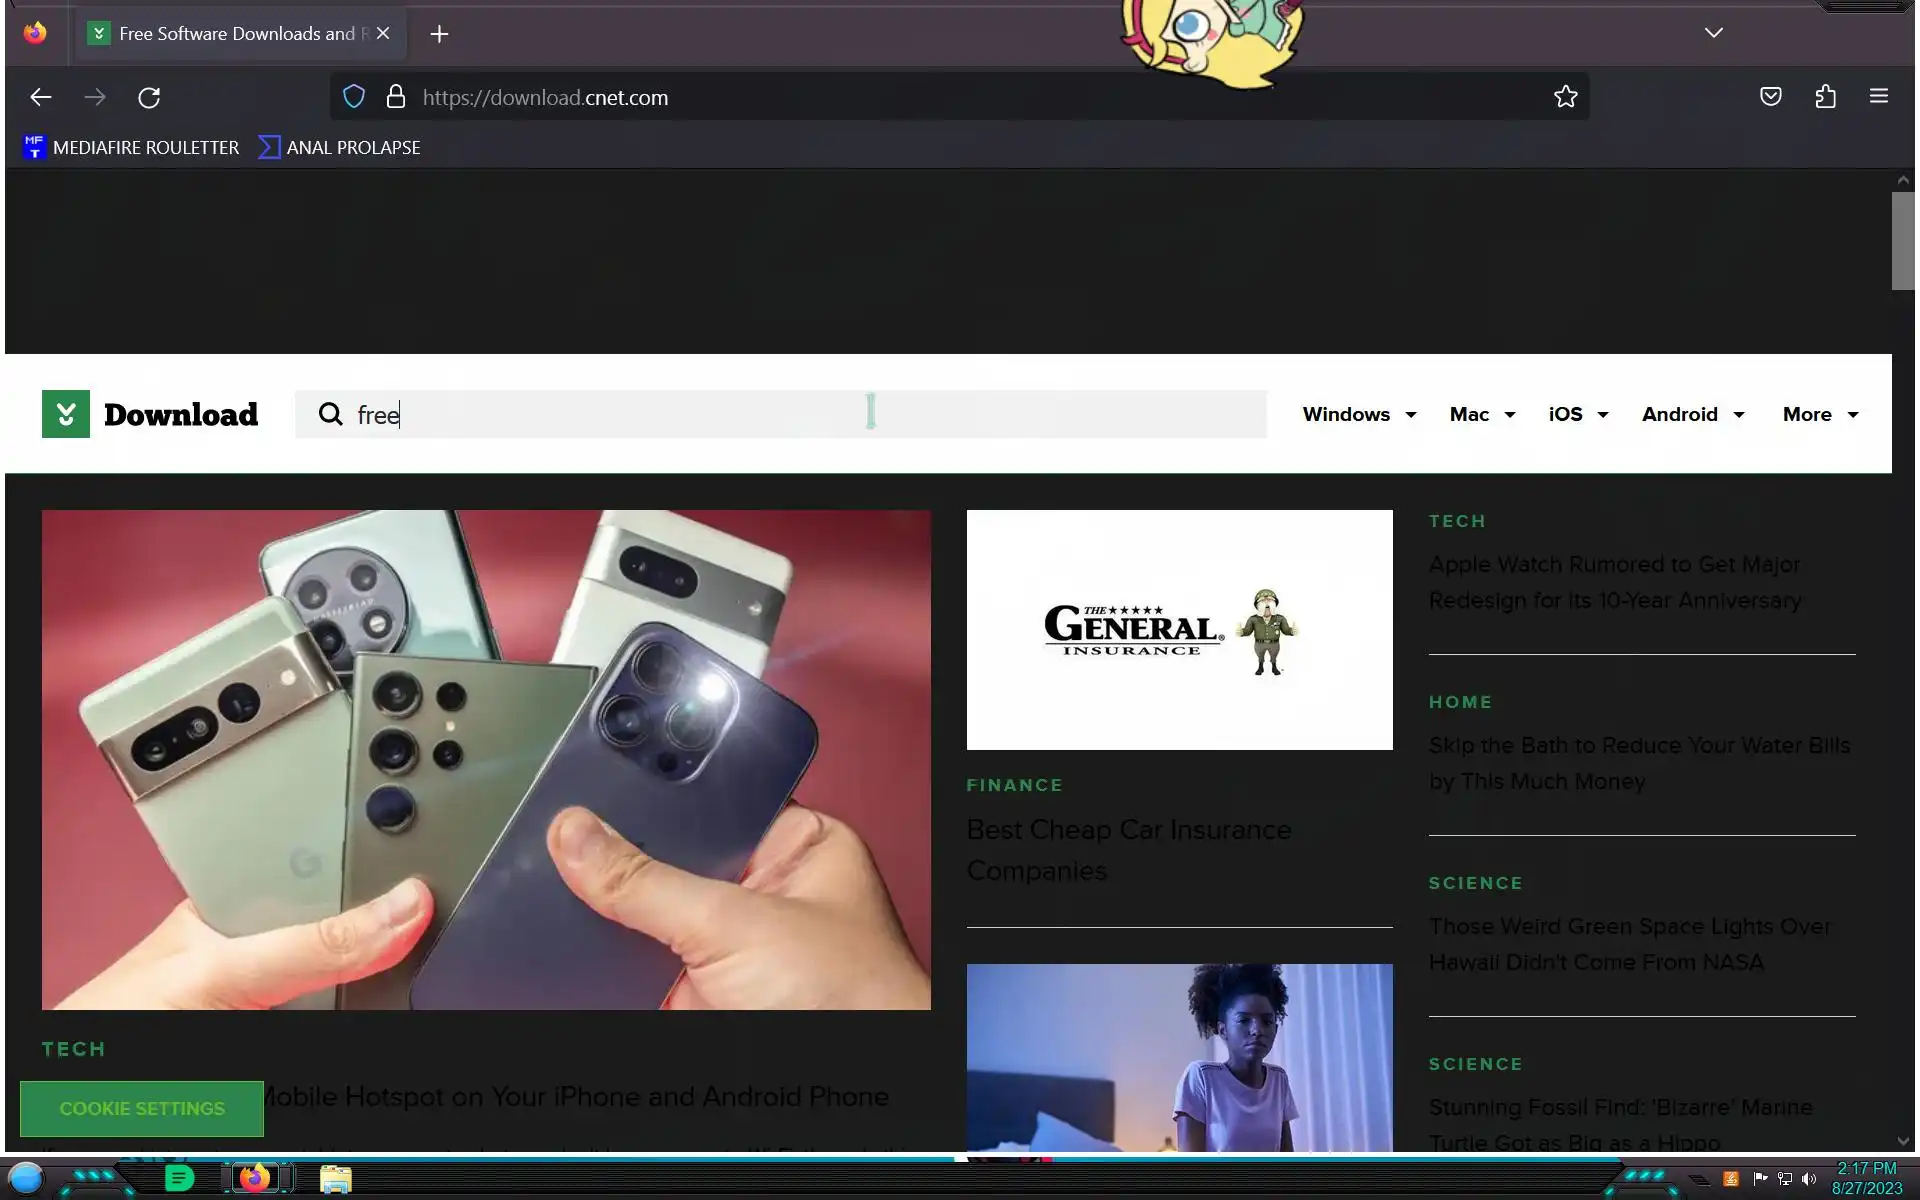This screenshot has height=1200, width=1920.
Task: Open the extensions puzzle icon
Action: click(1825, 97)
